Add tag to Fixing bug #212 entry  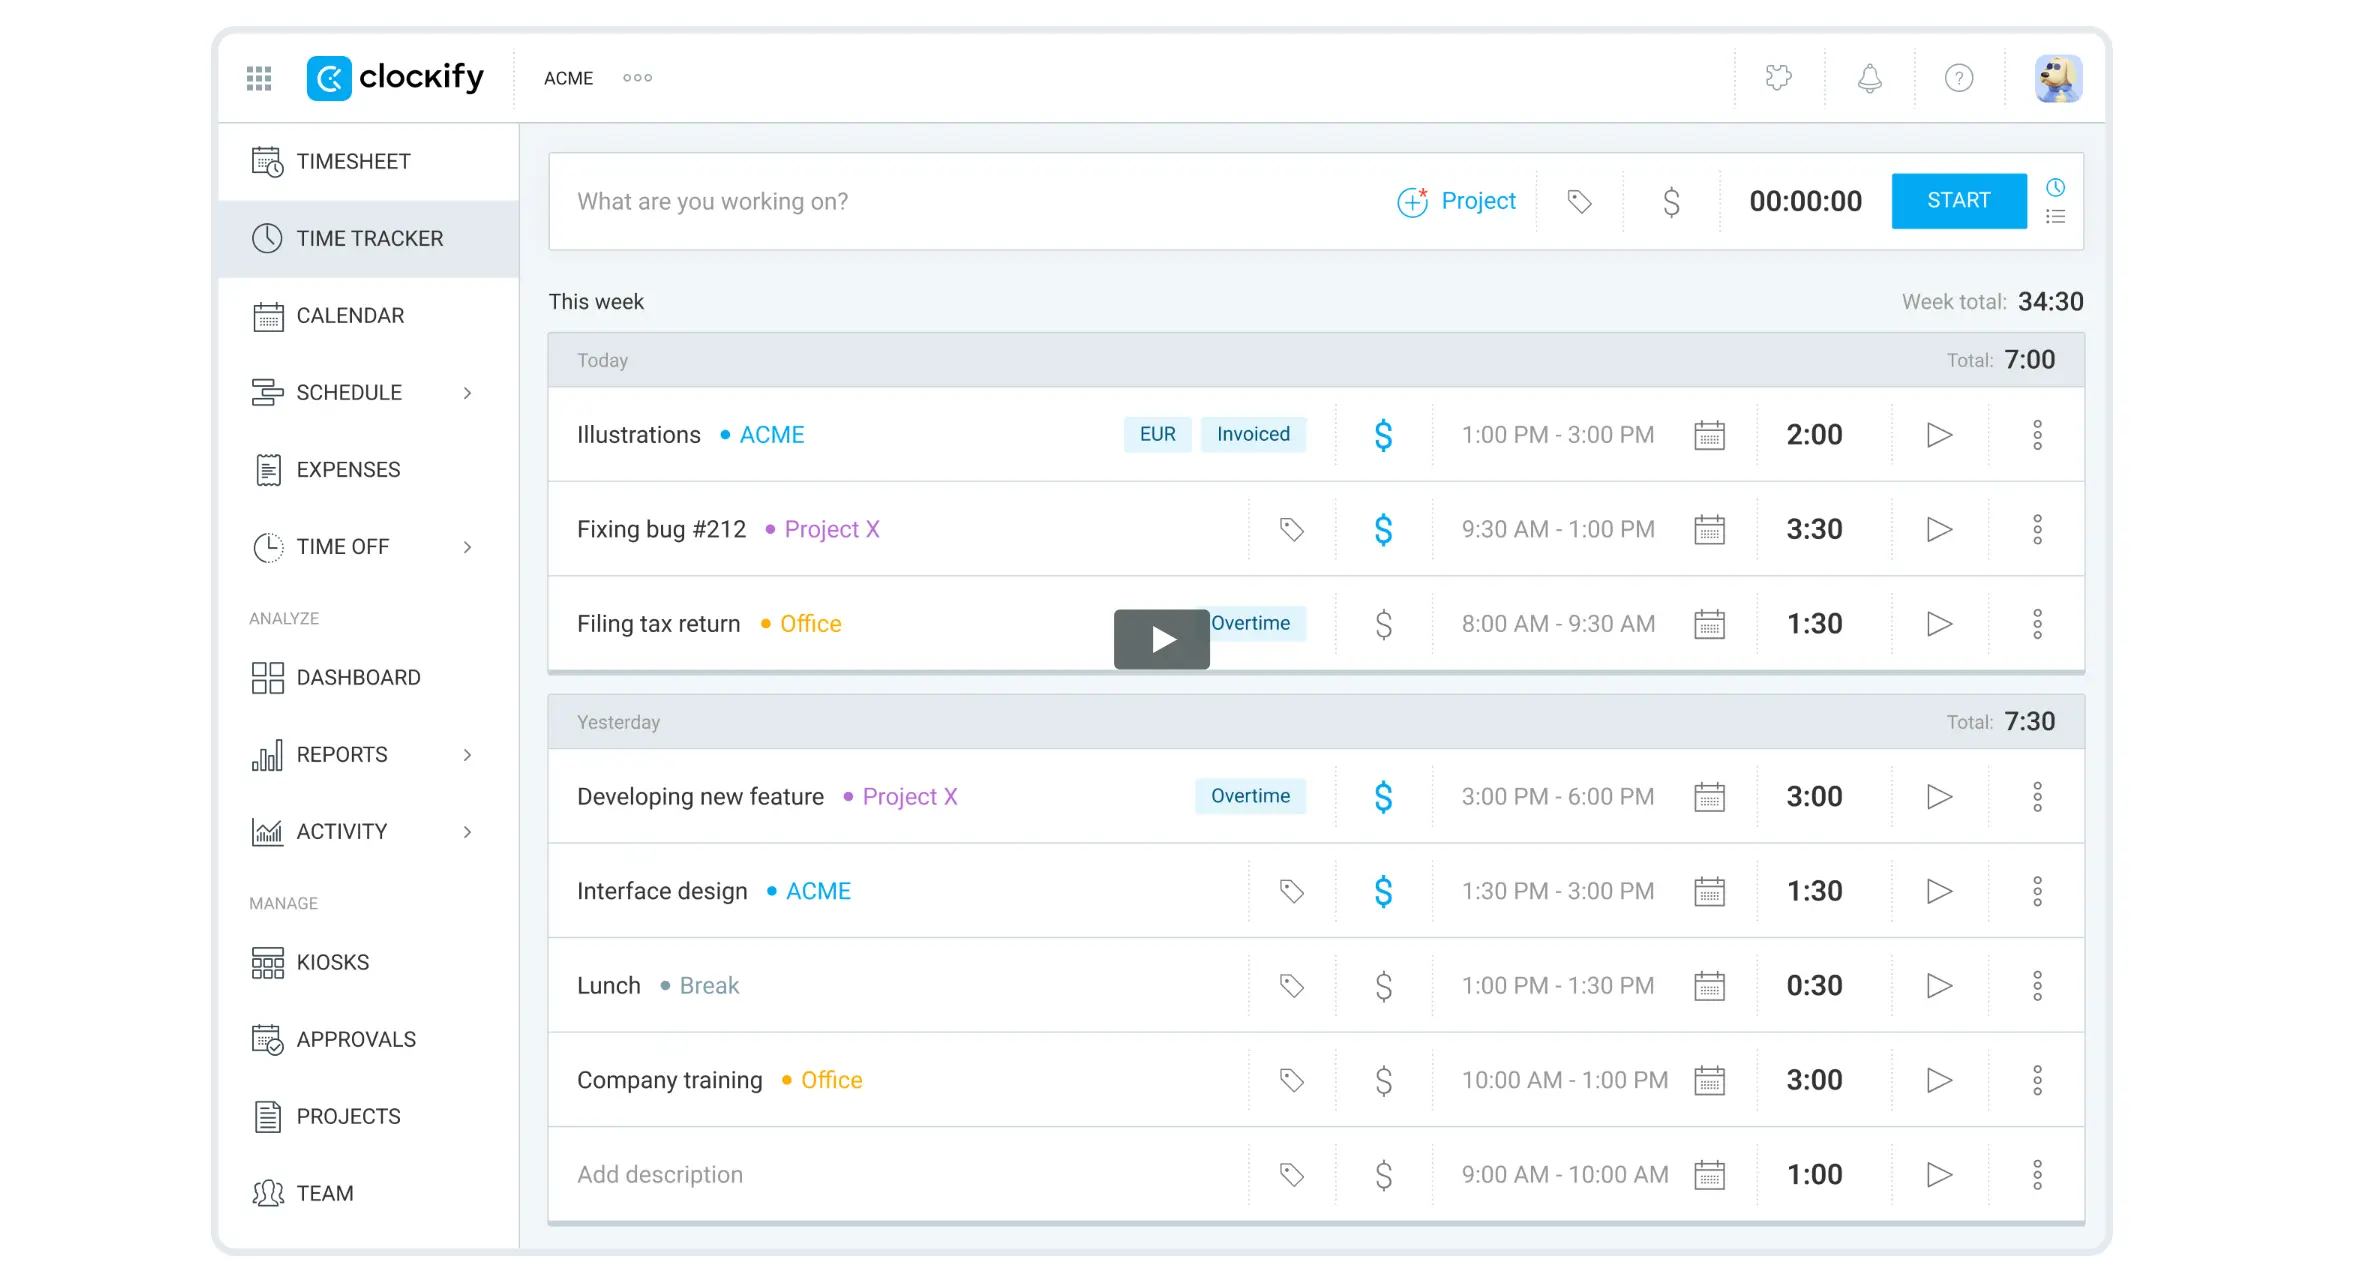[x=1291, y=529]
